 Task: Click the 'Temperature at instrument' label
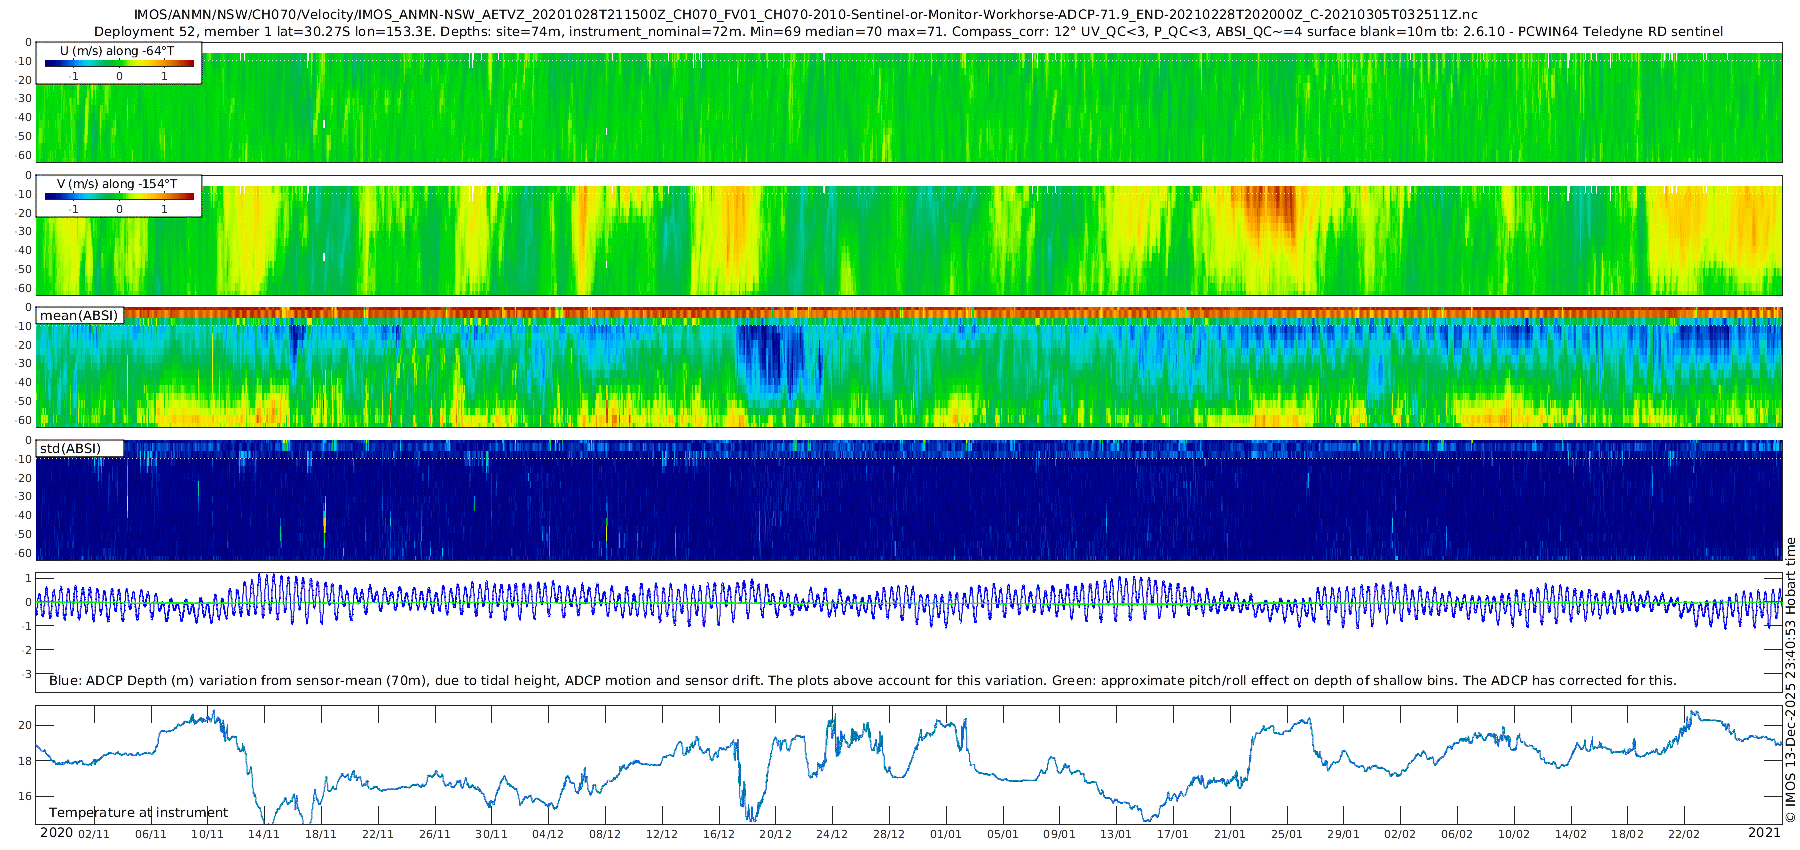(x=138, y=813)
